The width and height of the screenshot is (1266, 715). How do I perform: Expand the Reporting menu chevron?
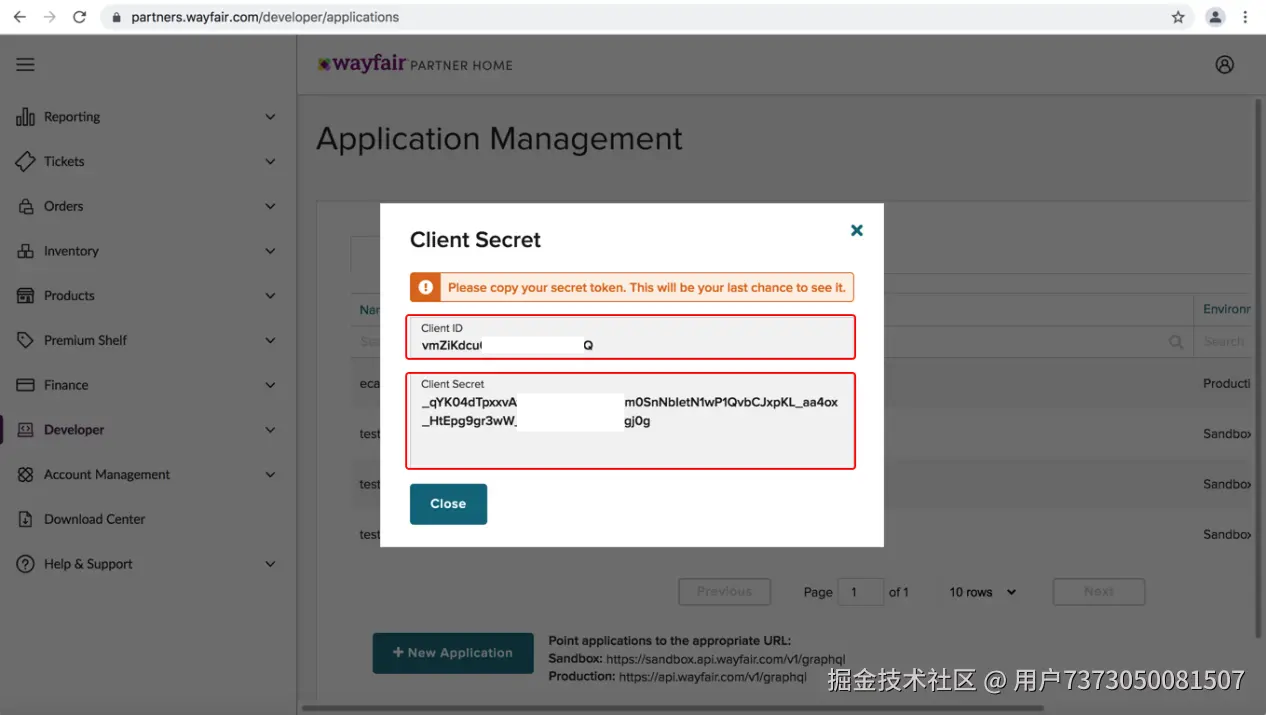pos(270,117)
